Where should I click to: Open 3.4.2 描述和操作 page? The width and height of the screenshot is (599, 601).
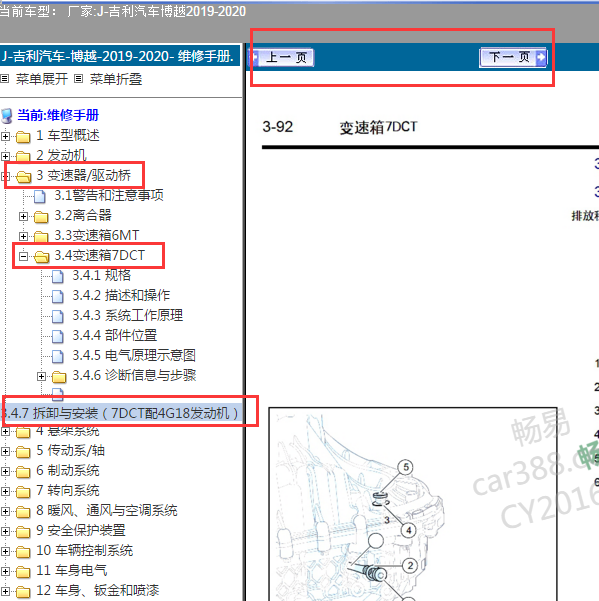pyautogui.click(x=121, y=295)
